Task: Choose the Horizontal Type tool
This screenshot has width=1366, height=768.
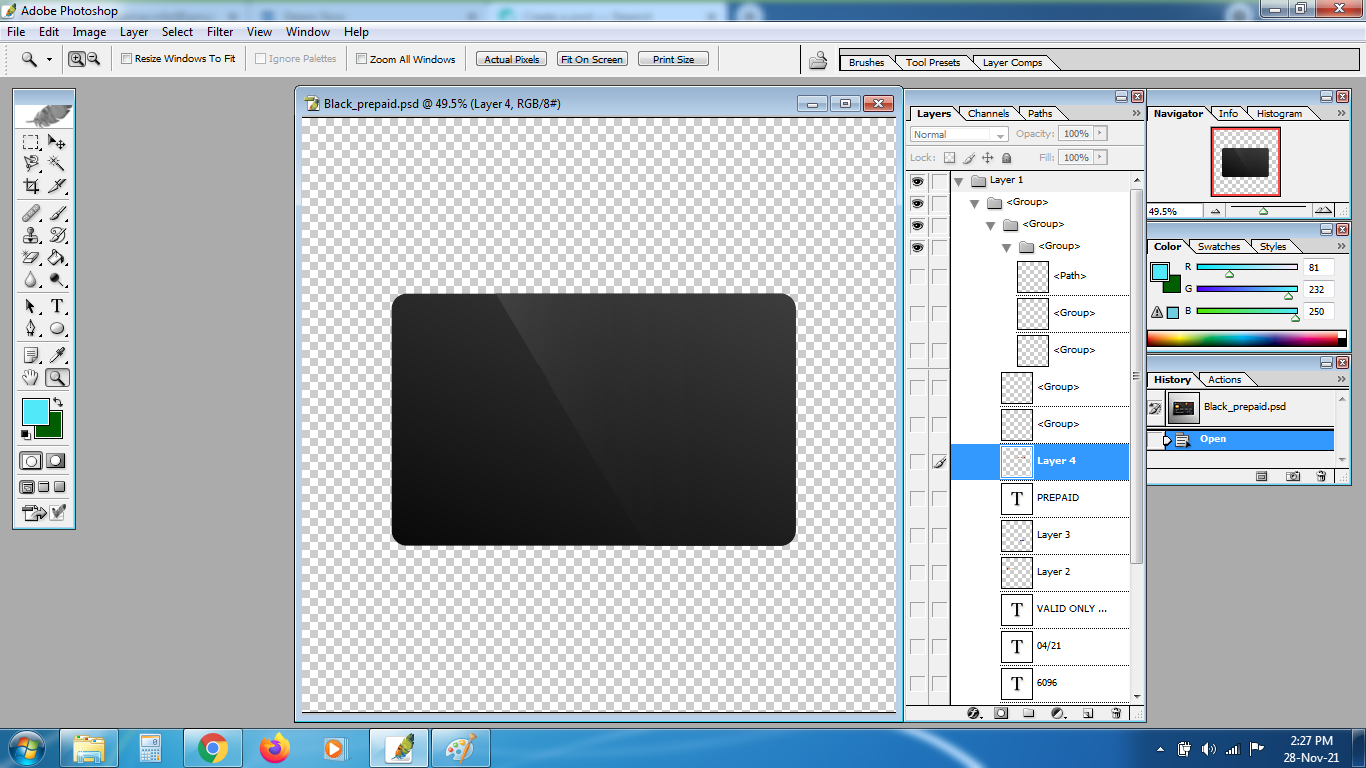Action: (57, 306)
